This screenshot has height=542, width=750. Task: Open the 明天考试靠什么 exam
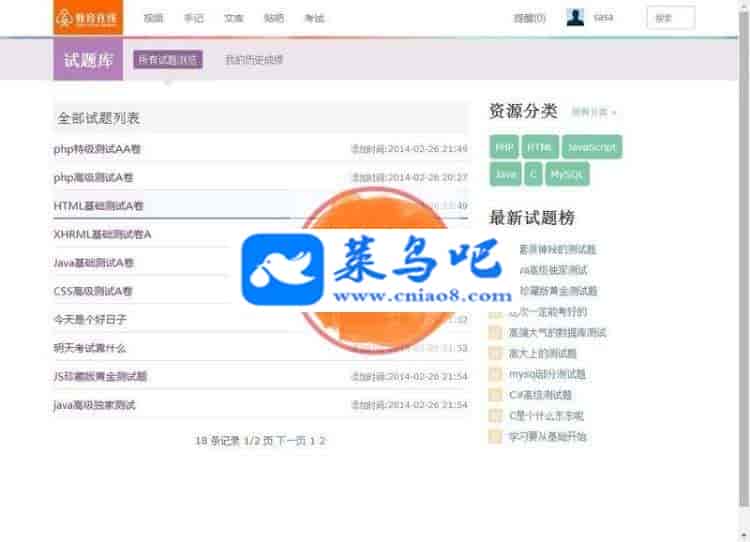[x=90, y=348]
